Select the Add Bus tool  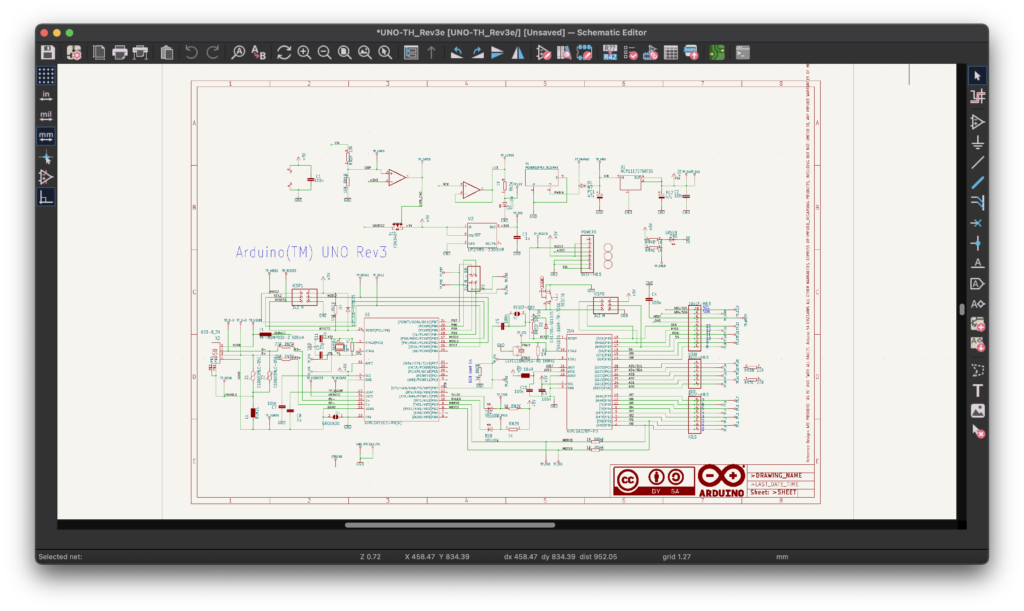[978, 183]
